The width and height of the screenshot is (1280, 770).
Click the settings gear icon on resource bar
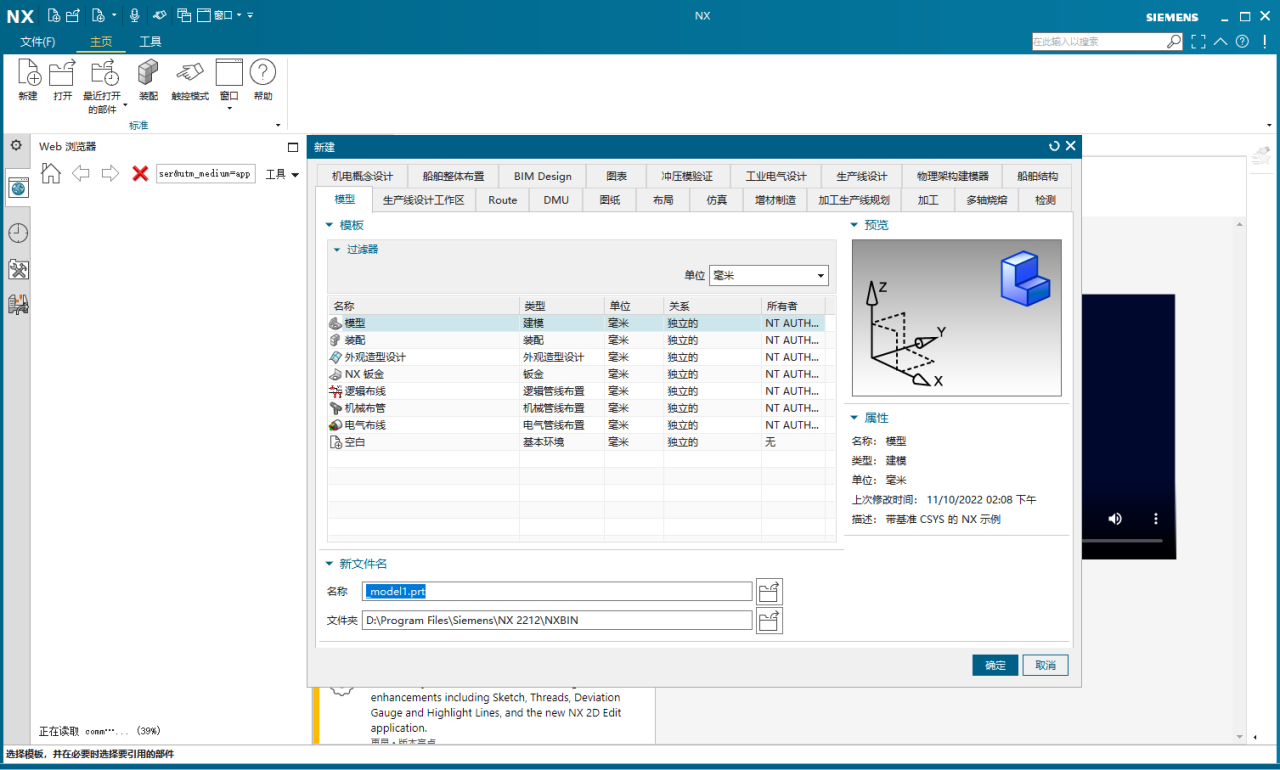pos(16,146)
